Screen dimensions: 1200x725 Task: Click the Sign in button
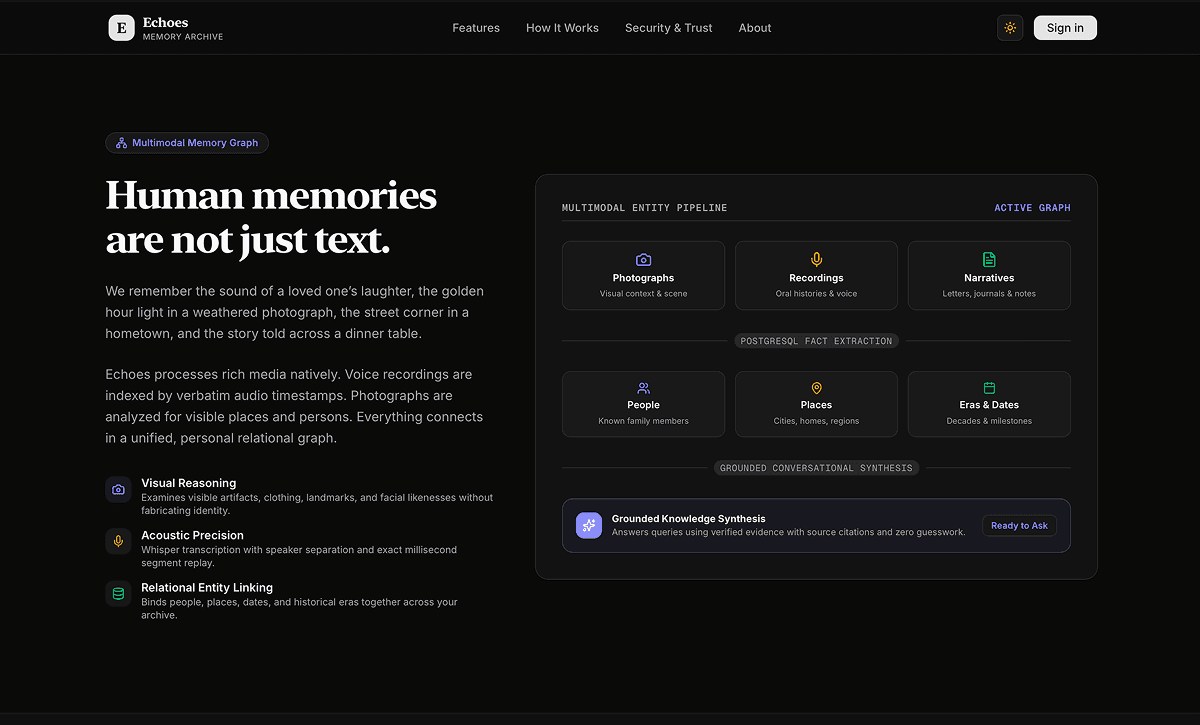(1065, 28)
